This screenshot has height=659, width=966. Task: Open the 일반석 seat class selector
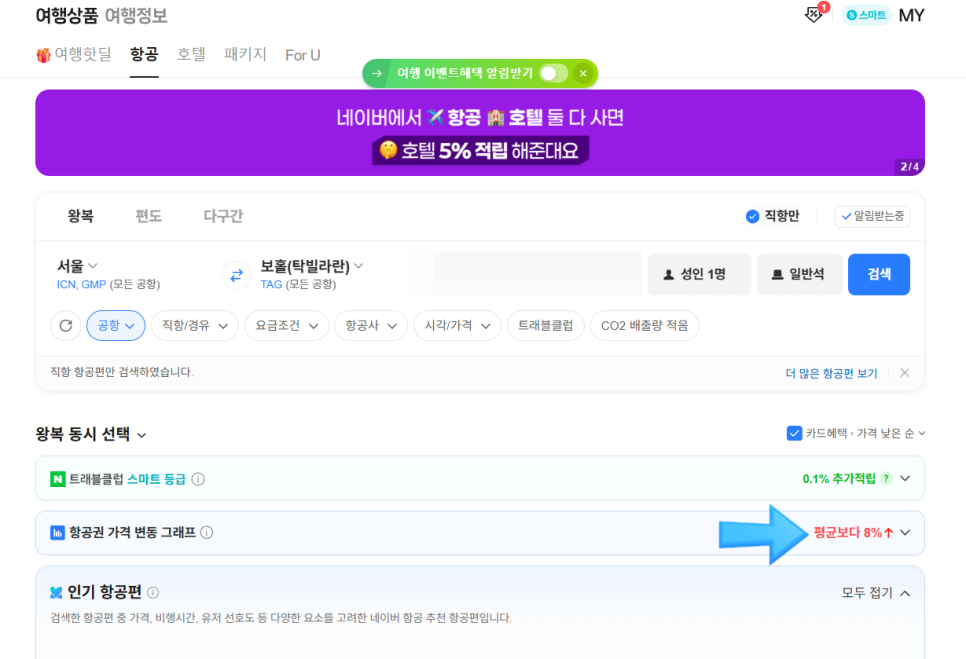click(799, 274)
